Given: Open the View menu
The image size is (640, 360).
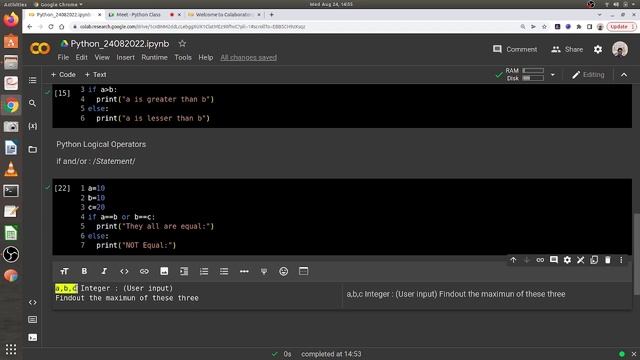Looking at the screenshot, I should (x=102, y=58).
